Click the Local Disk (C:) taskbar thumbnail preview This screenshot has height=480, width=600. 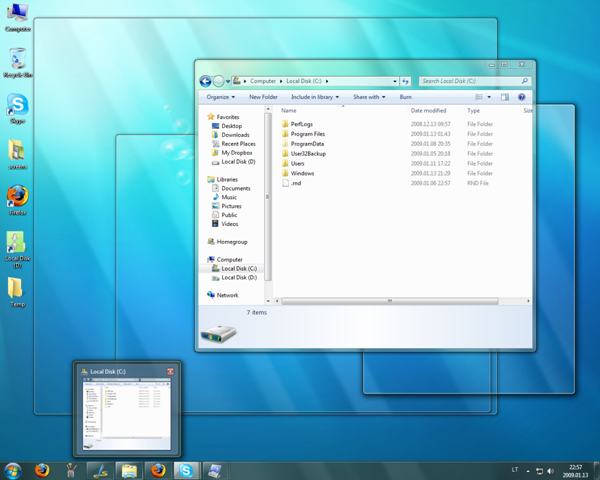pos(127,414)
